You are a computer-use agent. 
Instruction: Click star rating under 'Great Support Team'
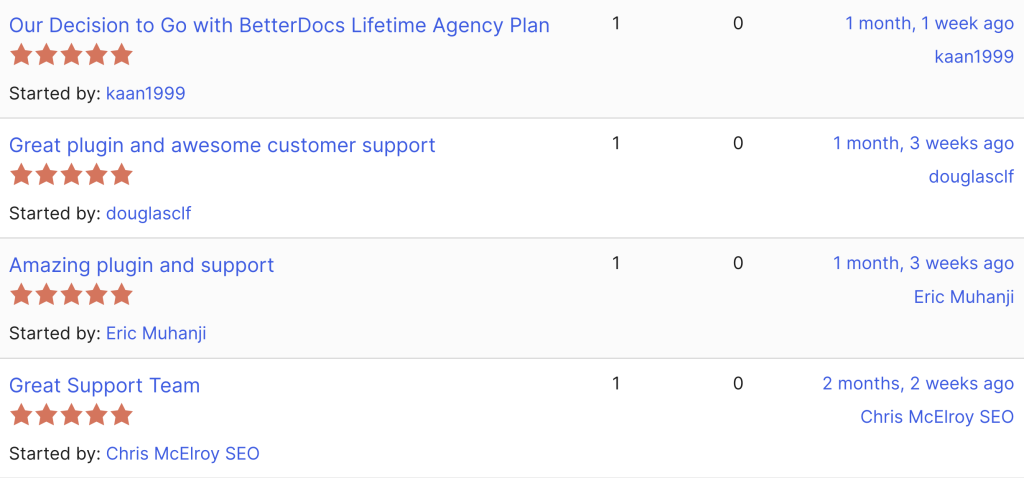coord(71,415)
